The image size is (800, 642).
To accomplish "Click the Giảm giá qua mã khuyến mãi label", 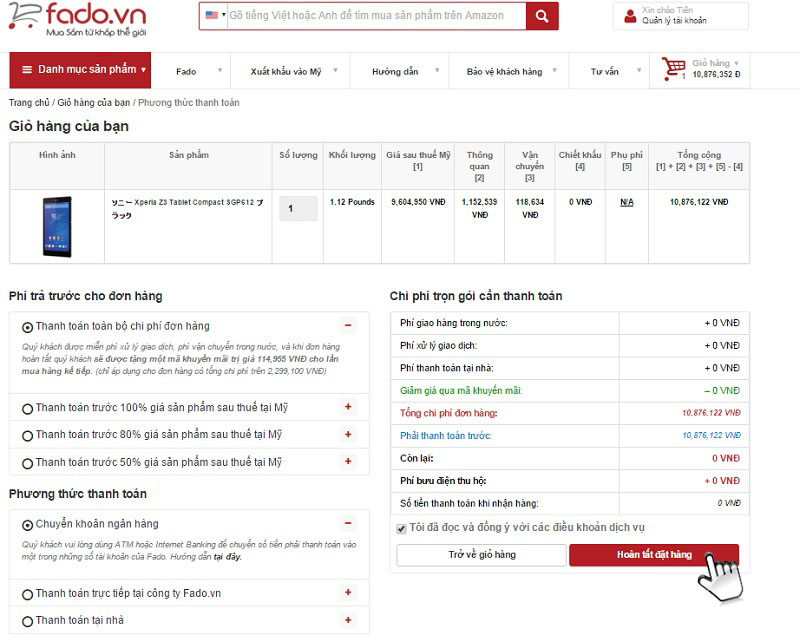I will [x=461, y=391].
